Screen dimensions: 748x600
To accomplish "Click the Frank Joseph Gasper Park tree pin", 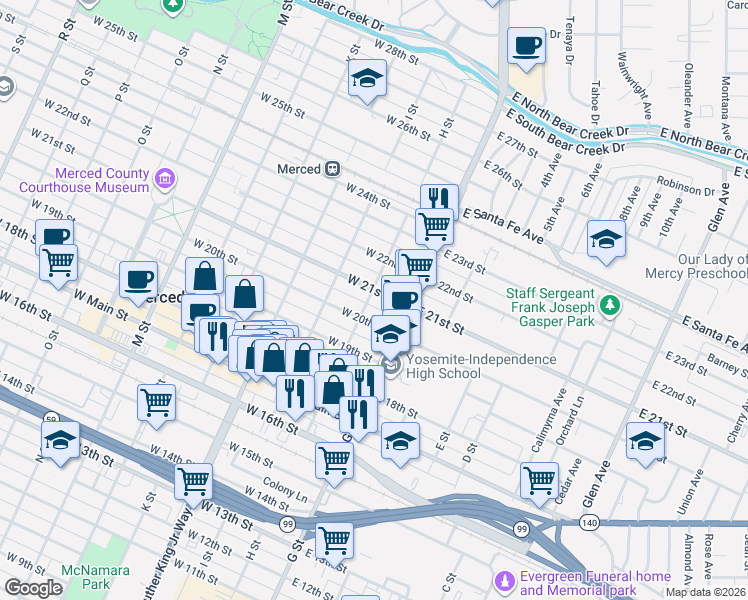I will pos(609,306).
